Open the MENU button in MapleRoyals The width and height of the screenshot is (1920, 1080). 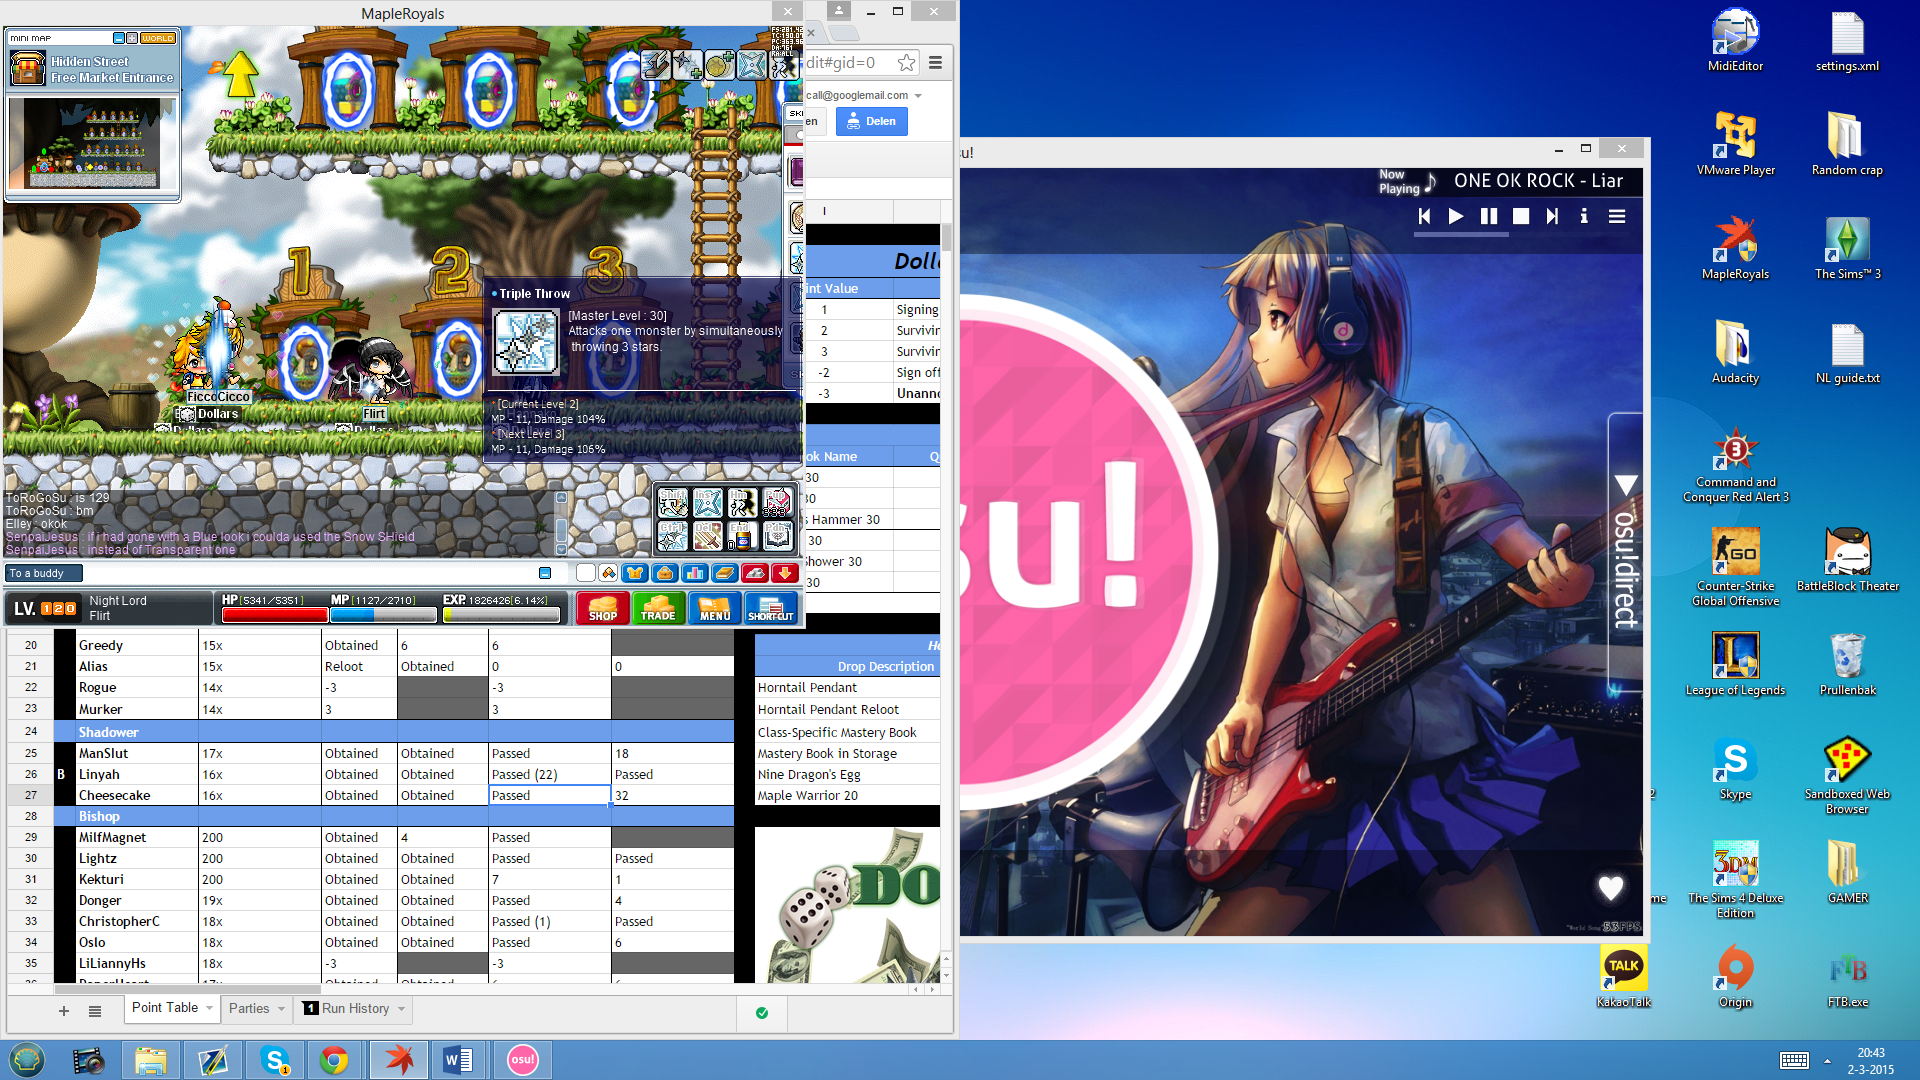point(714,608)
